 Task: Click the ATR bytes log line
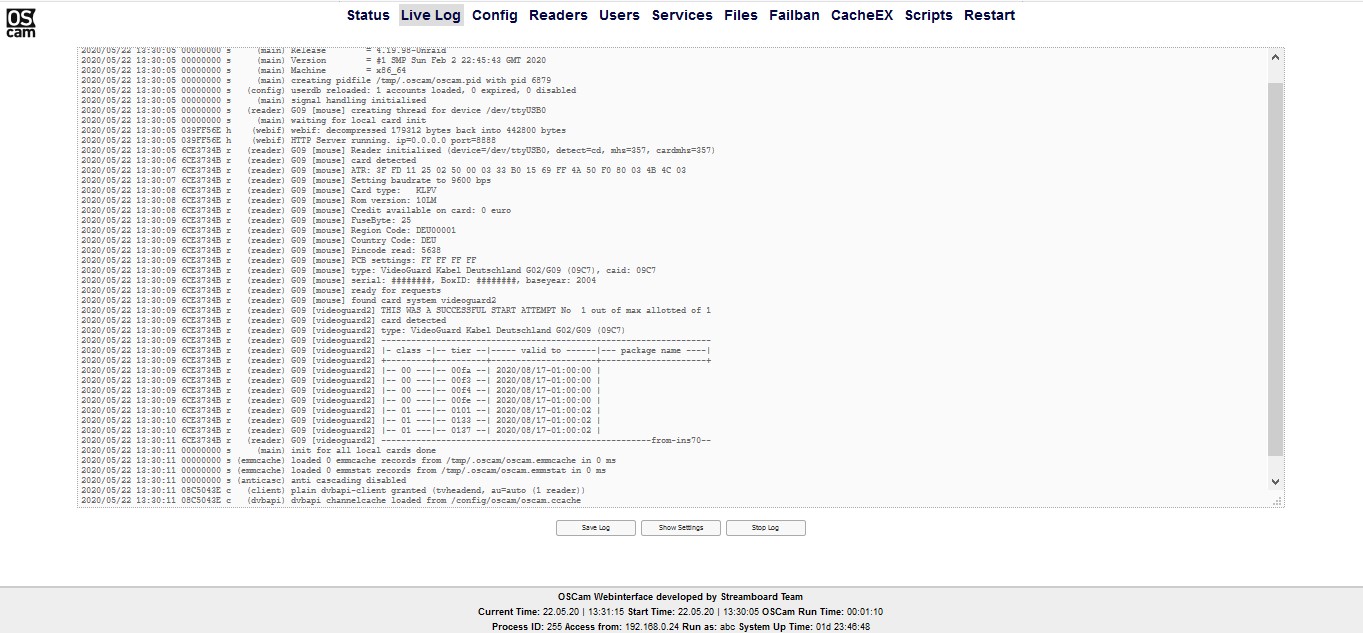pyautogui.click(x=384, y=170)
